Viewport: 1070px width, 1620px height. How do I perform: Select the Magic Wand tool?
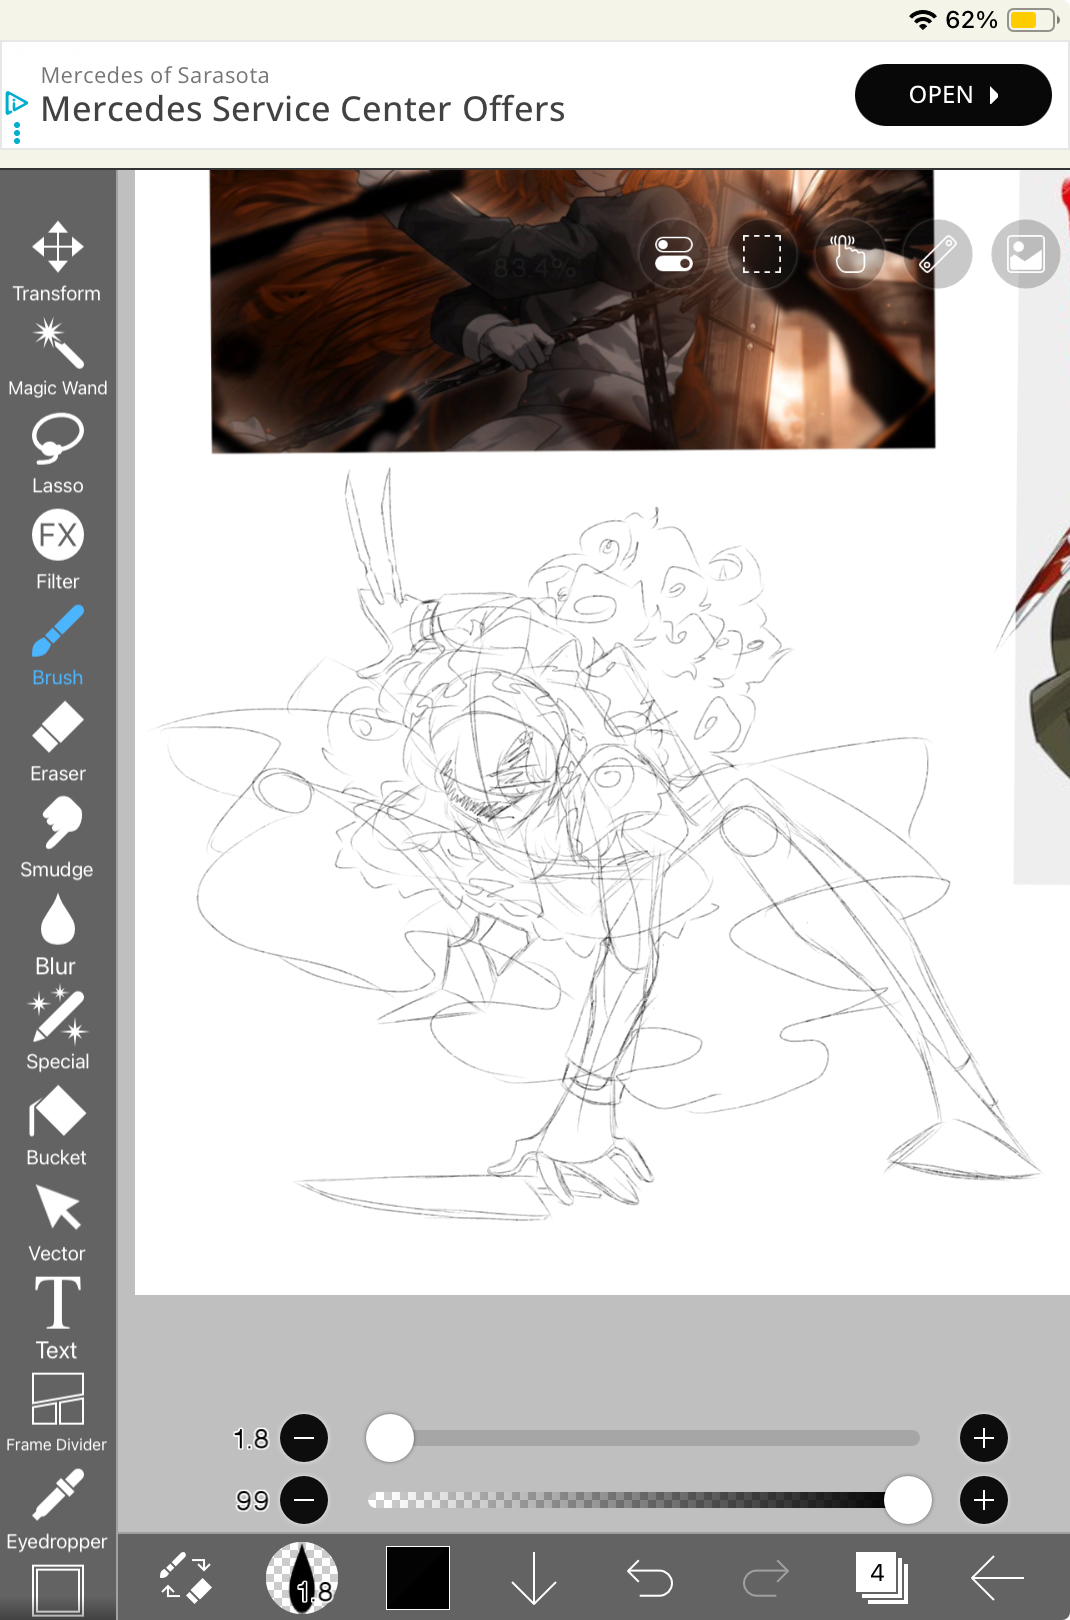(x=57, y=357)
